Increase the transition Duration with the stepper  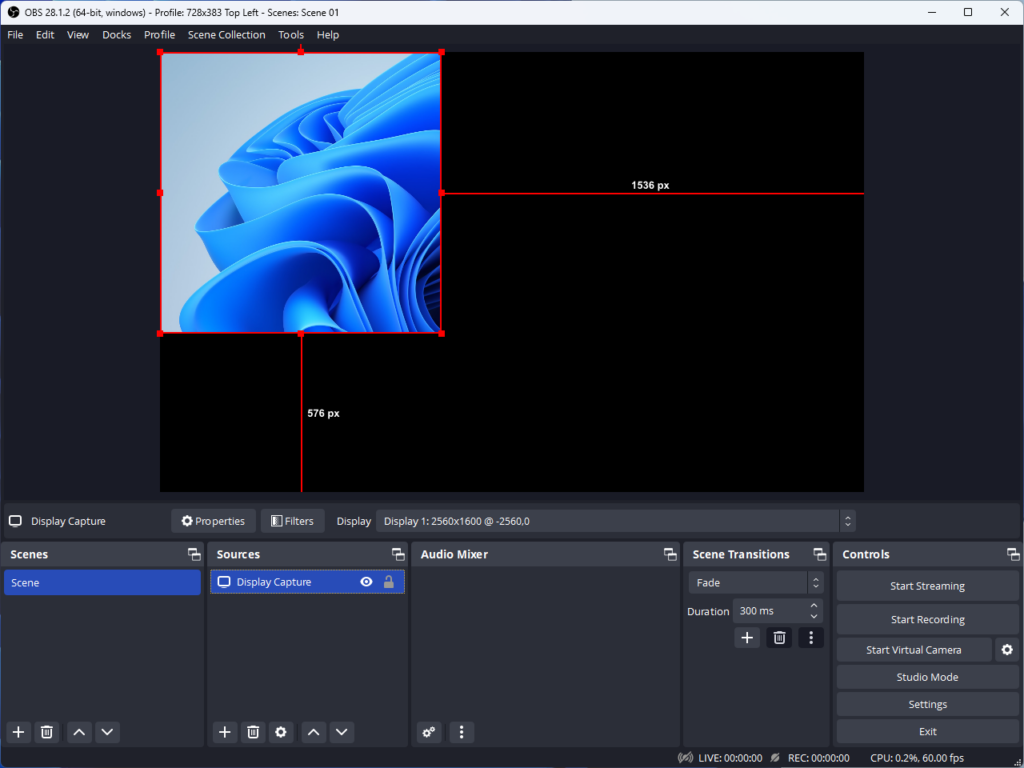814,606
